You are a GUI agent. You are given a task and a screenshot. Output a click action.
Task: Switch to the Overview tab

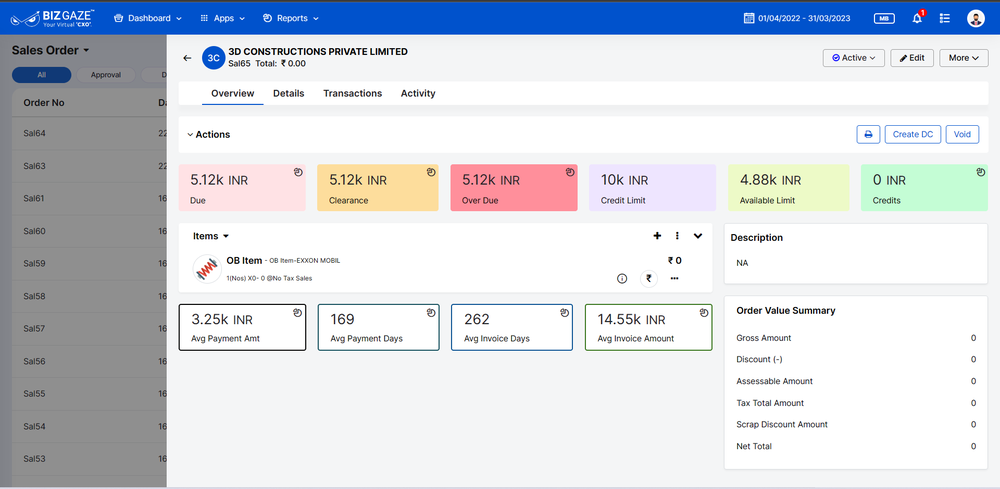233,93
